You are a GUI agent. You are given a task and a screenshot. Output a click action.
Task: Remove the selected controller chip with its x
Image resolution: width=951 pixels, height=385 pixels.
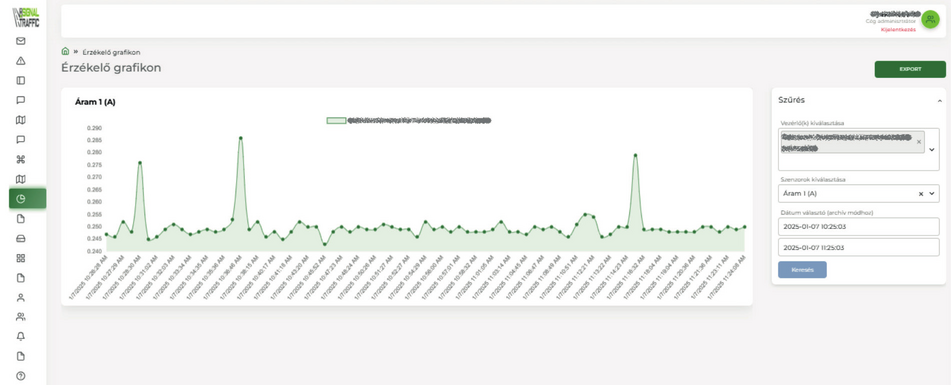(x=918, y=142)
